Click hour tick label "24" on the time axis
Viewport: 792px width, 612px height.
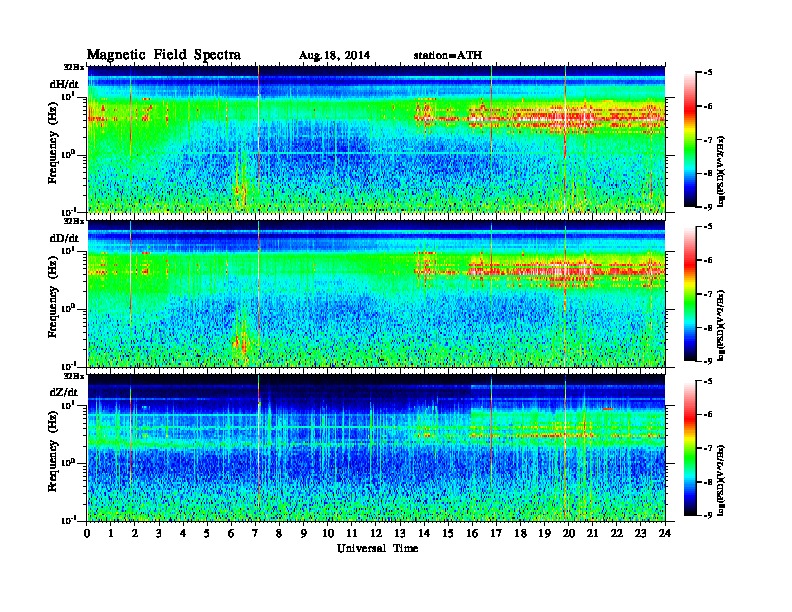point(665,533)
